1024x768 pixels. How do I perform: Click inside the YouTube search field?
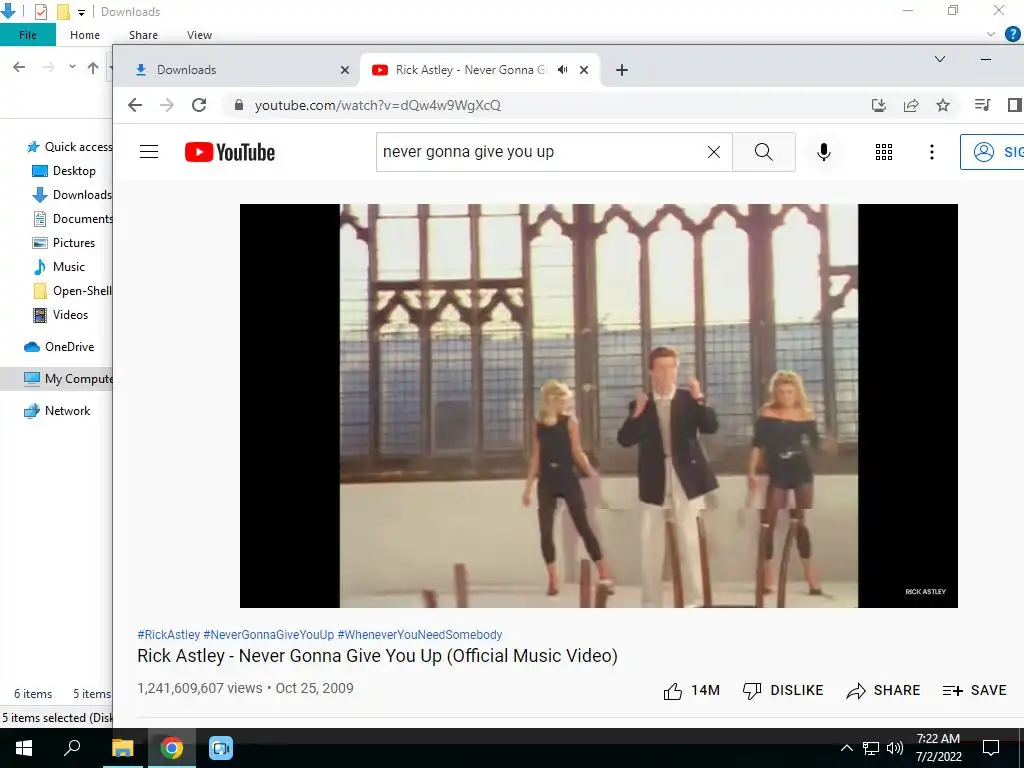(x=539, y=152)
